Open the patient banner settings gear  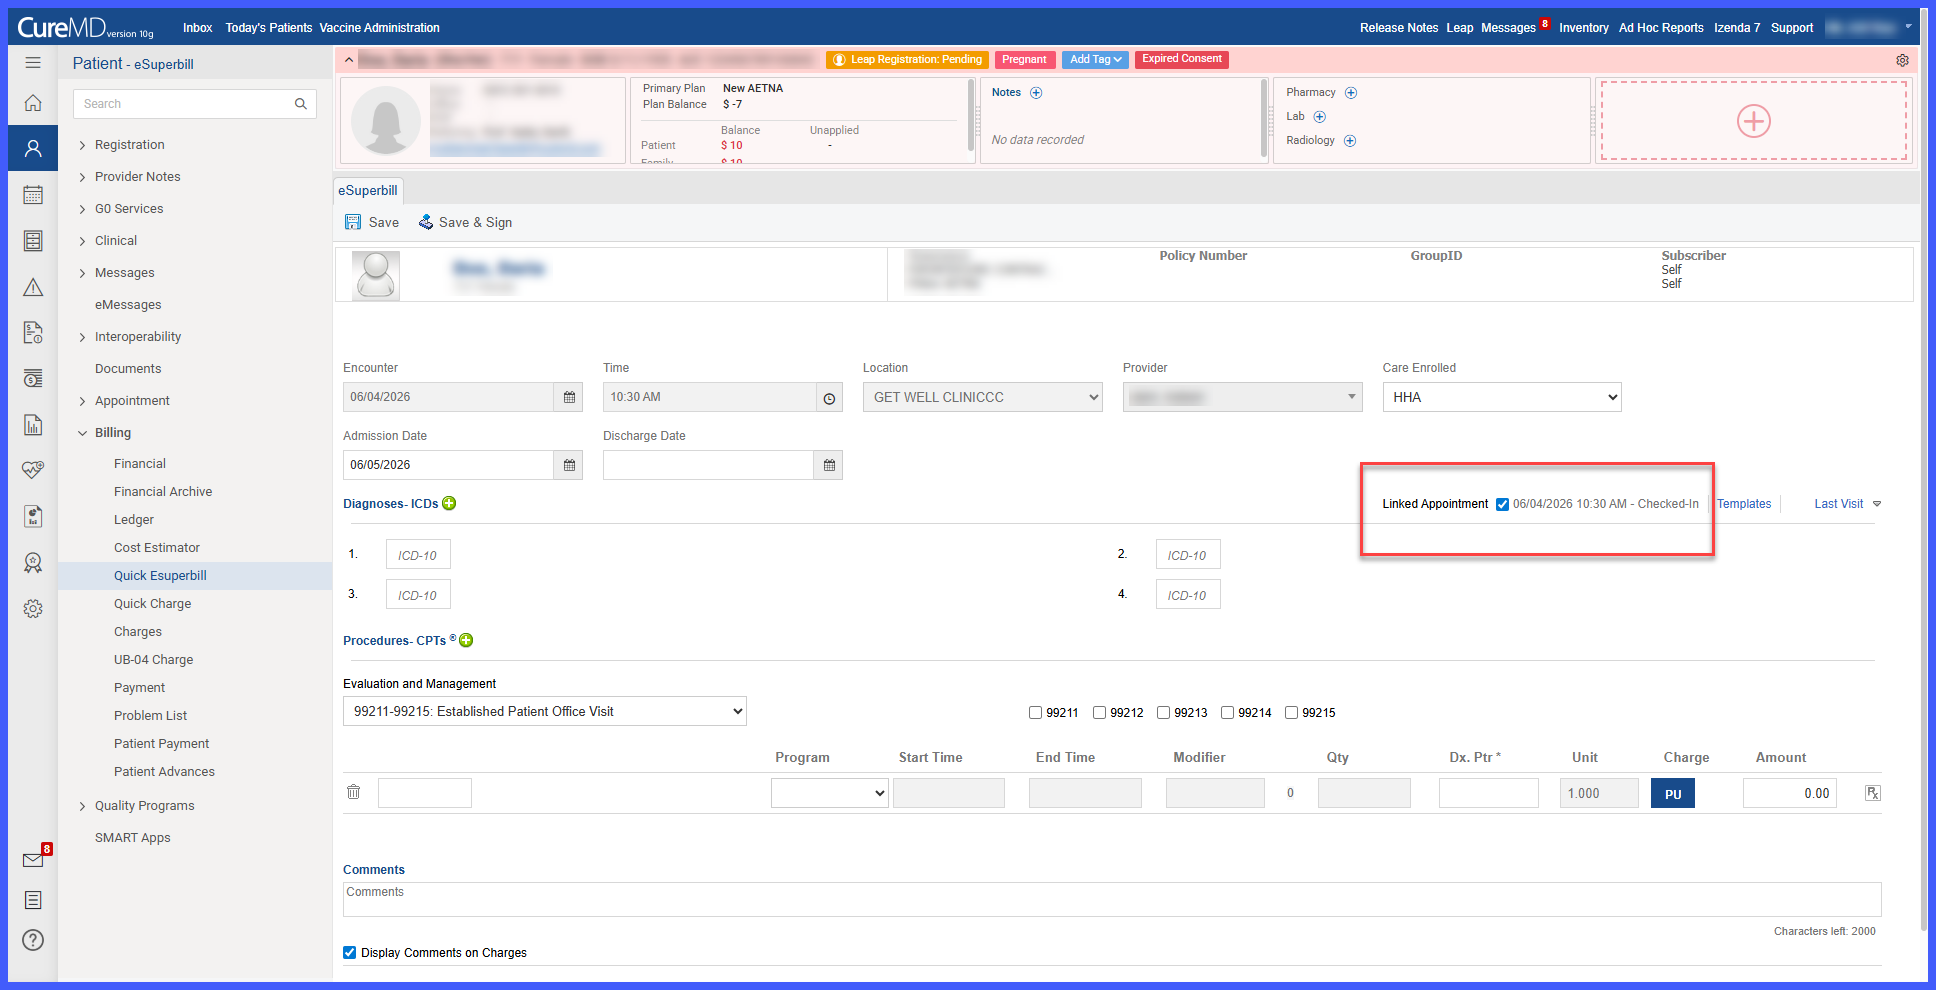tap(1902, 60)
